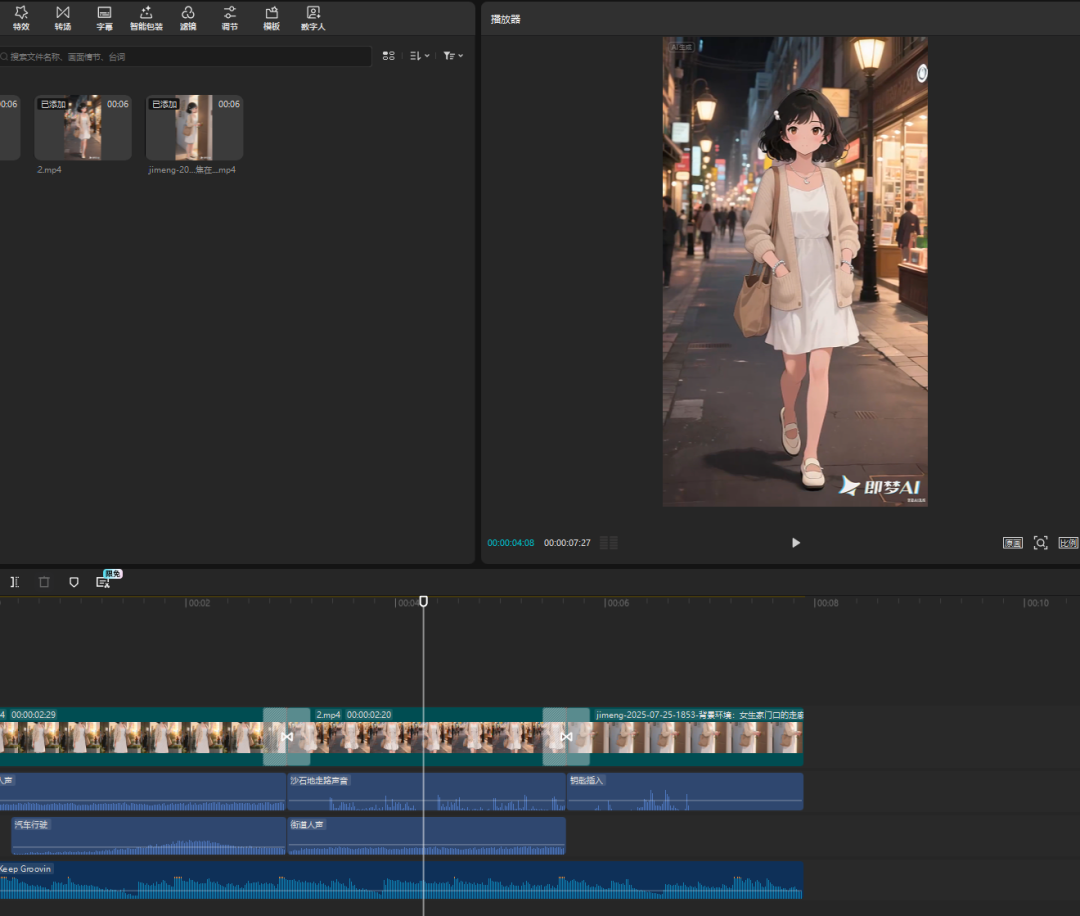
Task: Click the 已添加 badge on 2.mp4 thumbnail
Action: point(53,104)
